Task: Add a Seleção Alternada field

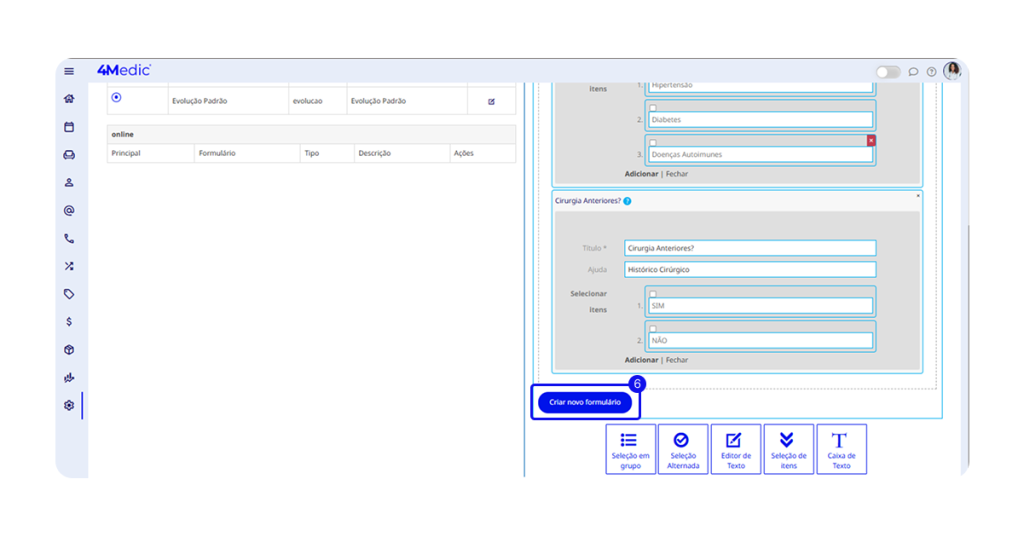Action: tap(683, 449)
